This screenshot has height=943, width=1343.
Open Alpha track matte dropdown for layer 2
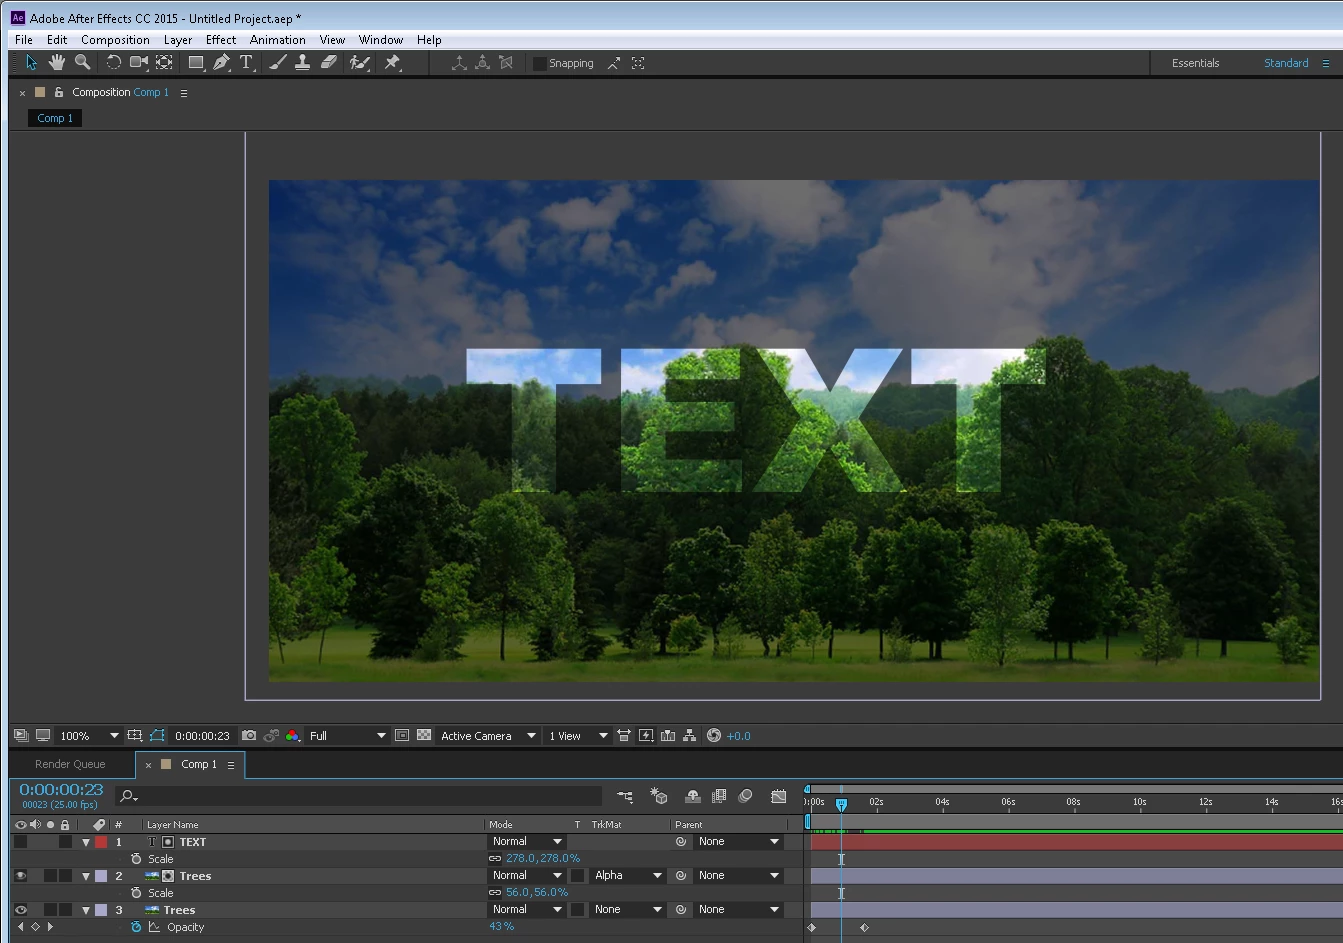(x=628, y=876)
